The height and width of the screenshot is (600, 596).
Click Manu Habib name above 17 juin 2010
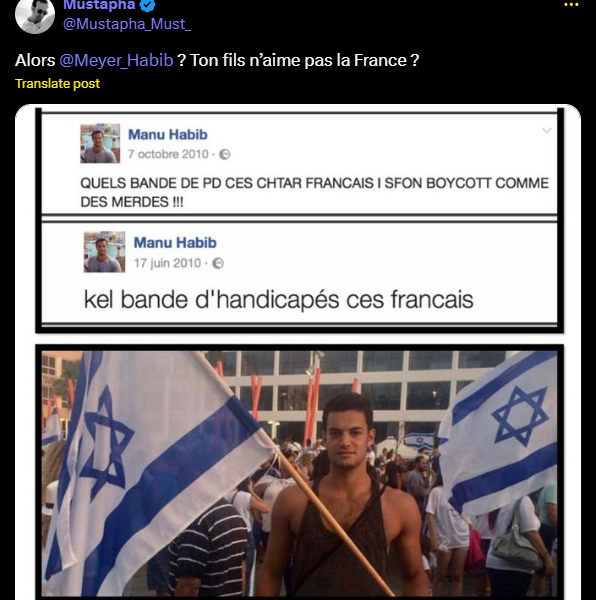click(175, 243)
